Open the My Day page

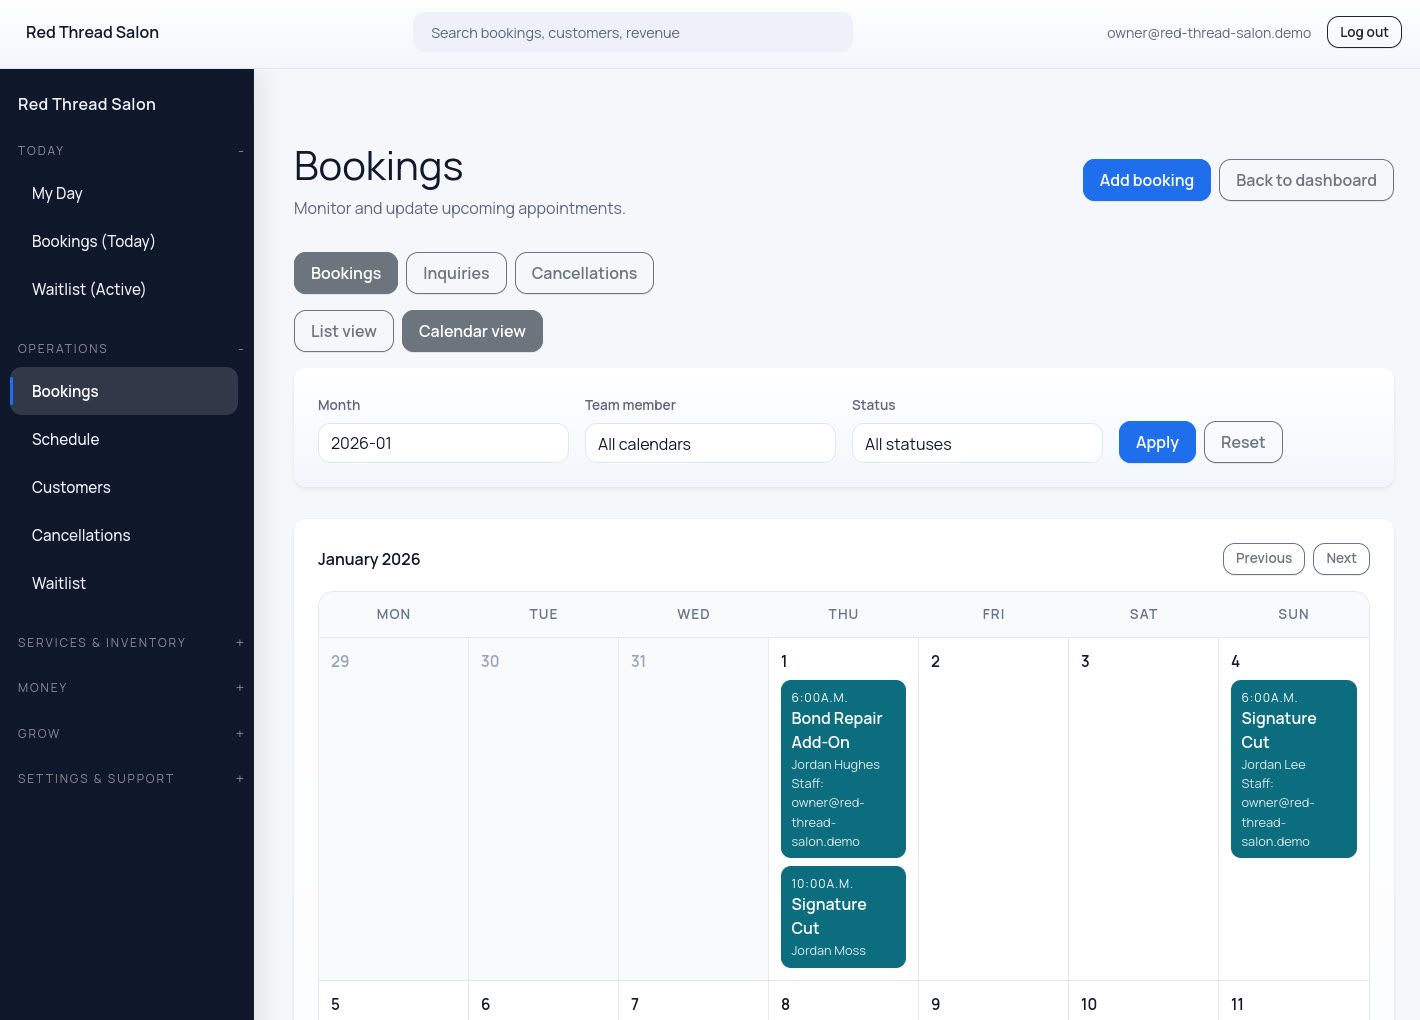coord(56,193)
